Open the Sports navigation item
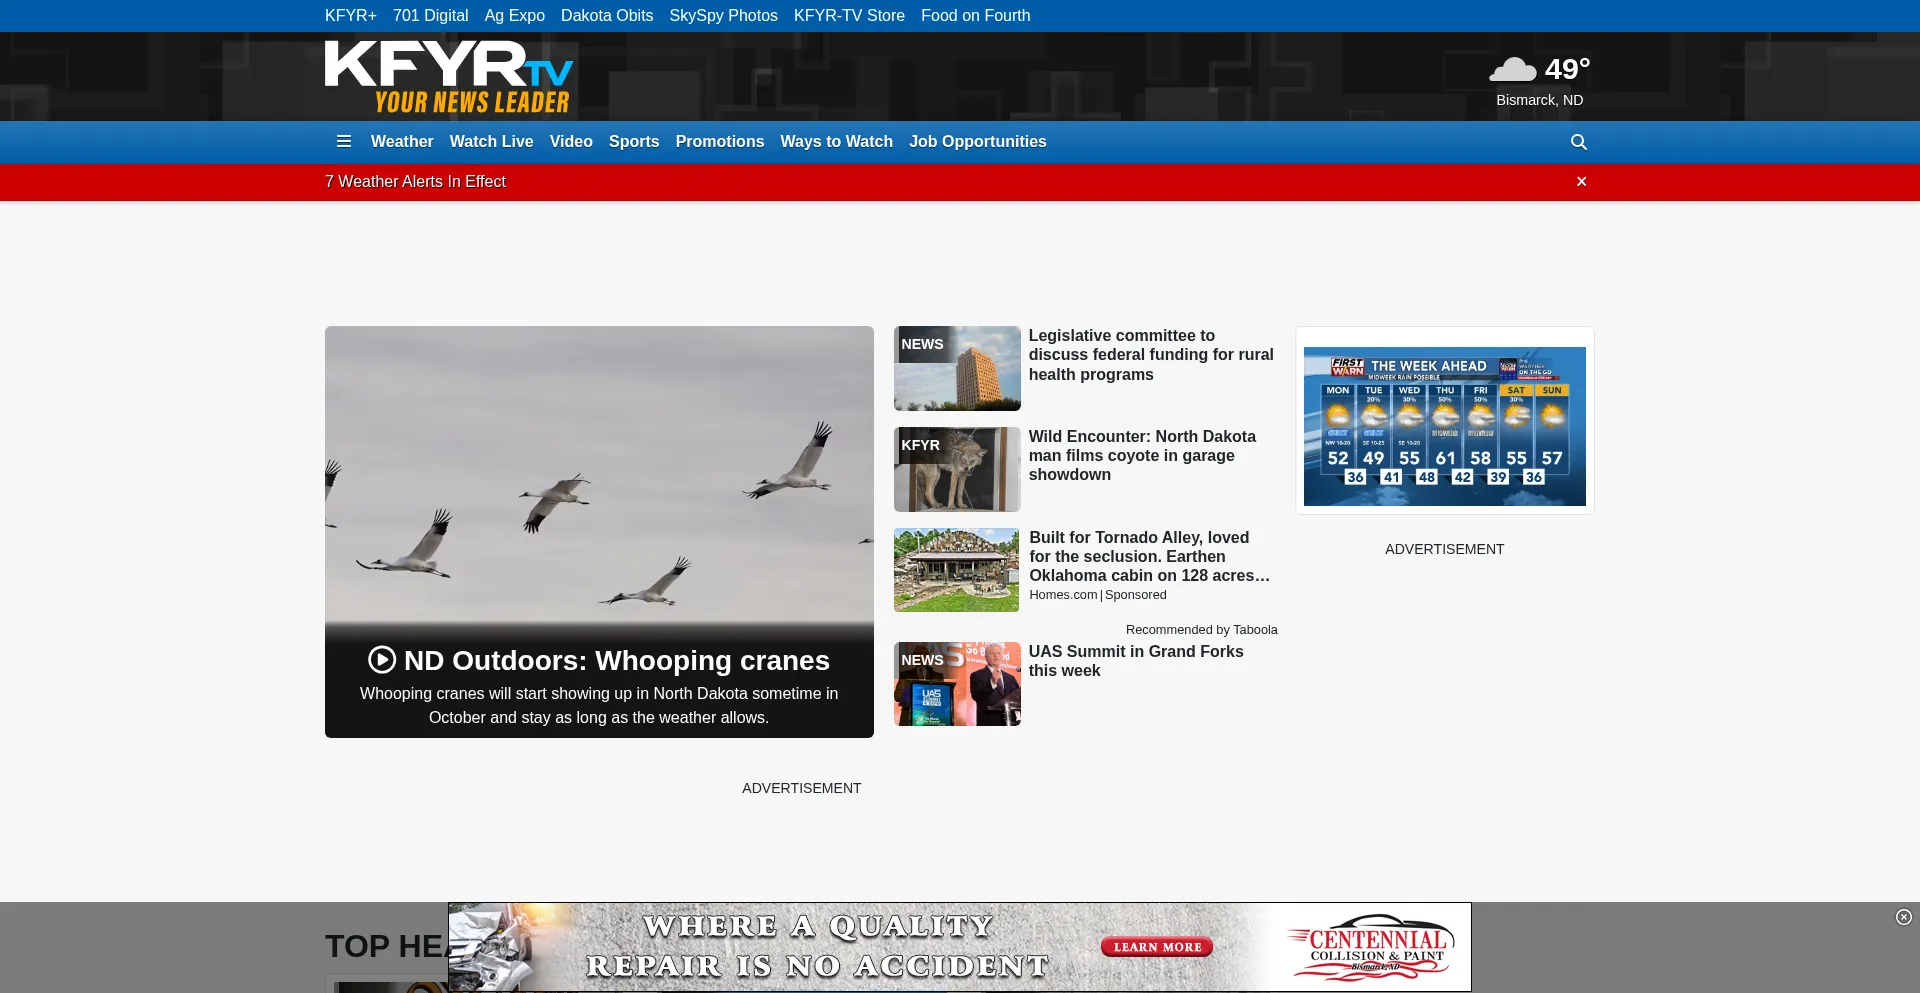This screenshot has height=993, width=1920. coord(634,142)
